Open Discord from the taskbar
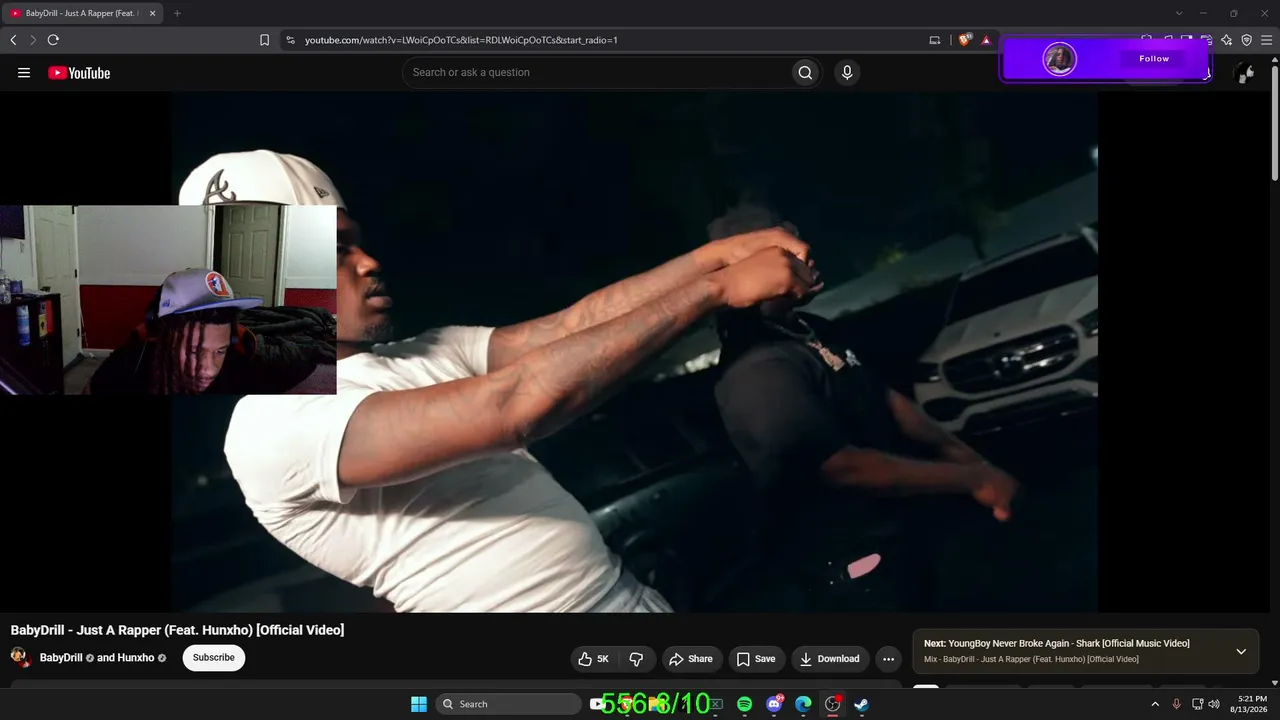 (774, 704)
